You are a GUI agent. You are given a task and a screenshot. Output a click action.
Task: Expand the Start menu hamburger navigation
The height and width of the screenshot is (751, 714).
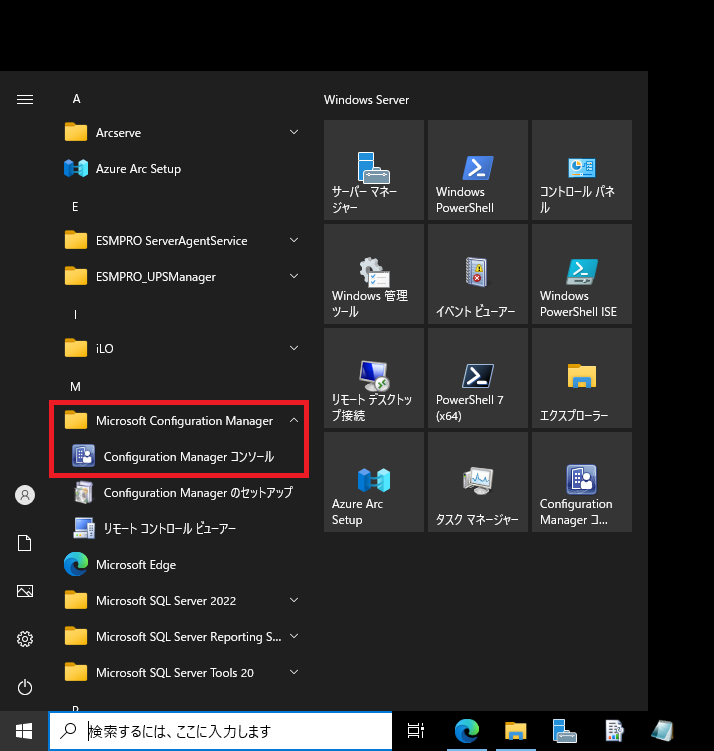[x=26, y=99]
